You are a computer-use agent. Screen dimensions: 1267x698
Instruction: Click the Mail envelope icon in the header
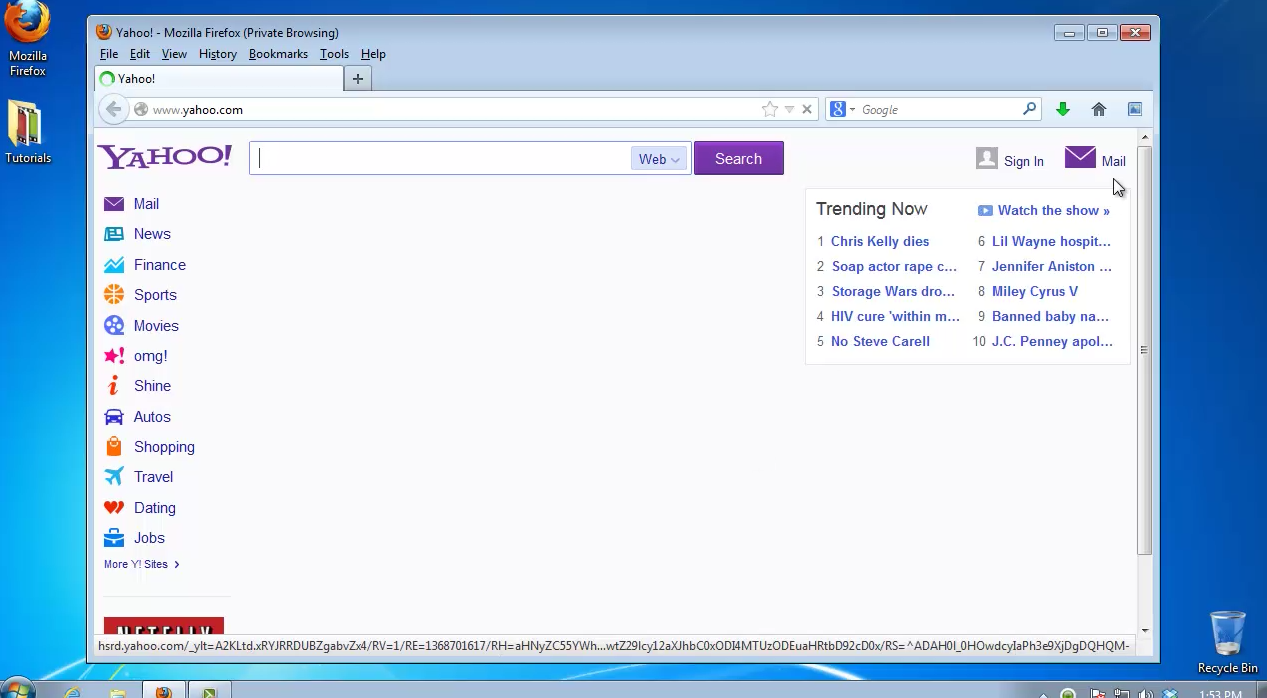tap(1080, 157)
